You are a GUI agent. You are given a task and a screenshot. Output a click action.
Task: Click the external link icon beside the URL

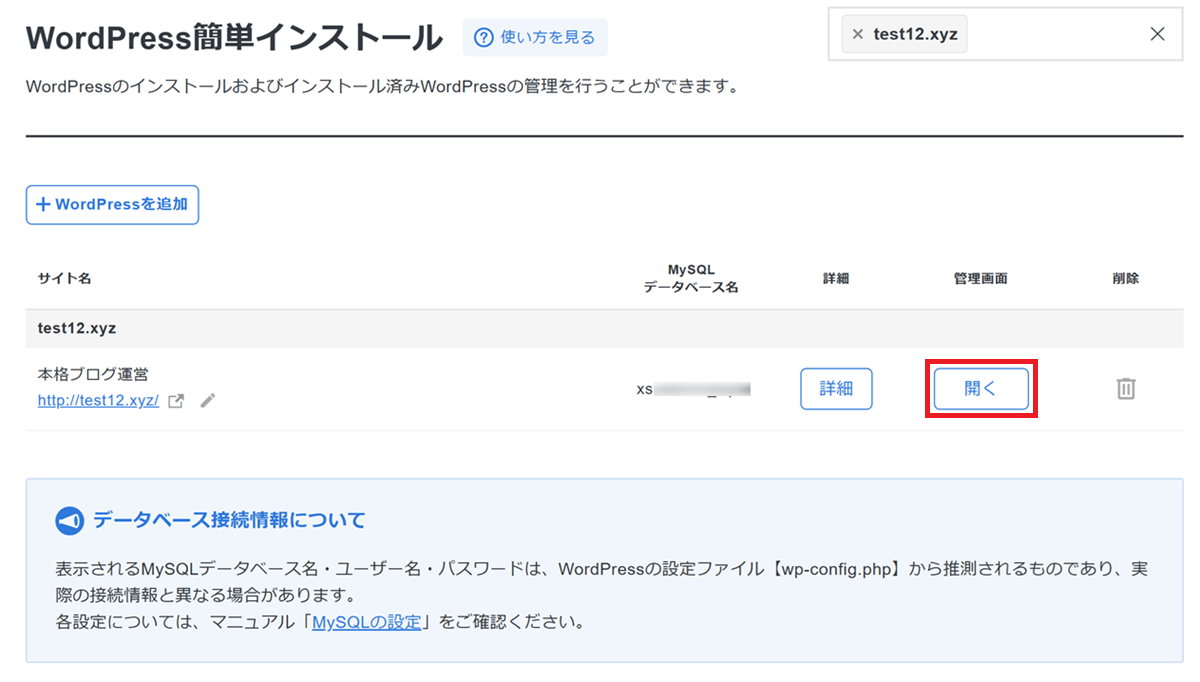(176, 401)
